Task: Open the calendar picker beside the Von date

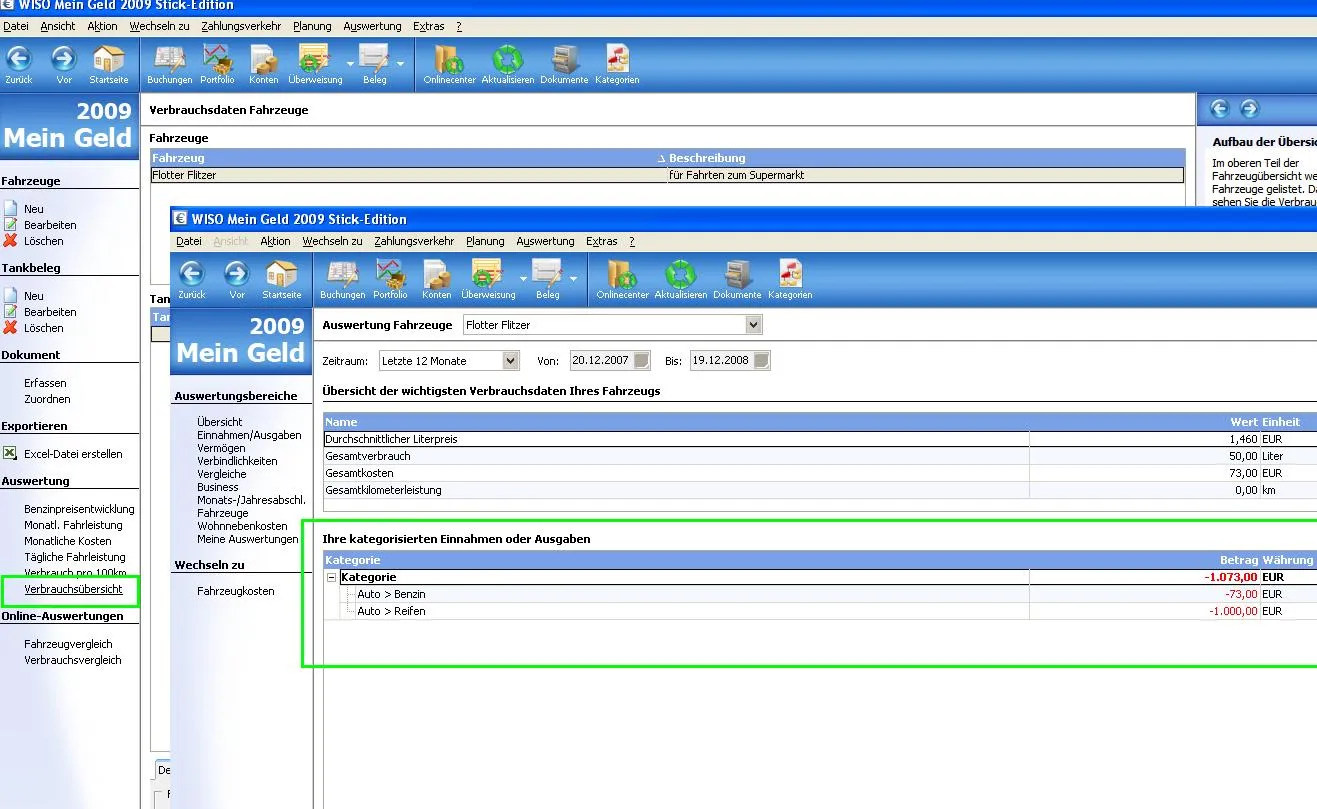Action: click(642, 361)
